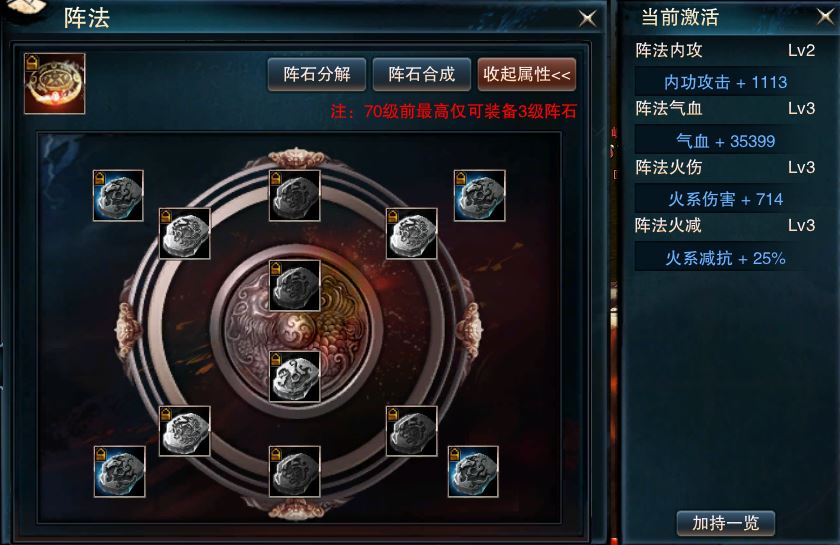Select the 内功攻击 +1113 attribute row
Image resolution: width=840 pixels, height=545 pixels.
point(725,82)
